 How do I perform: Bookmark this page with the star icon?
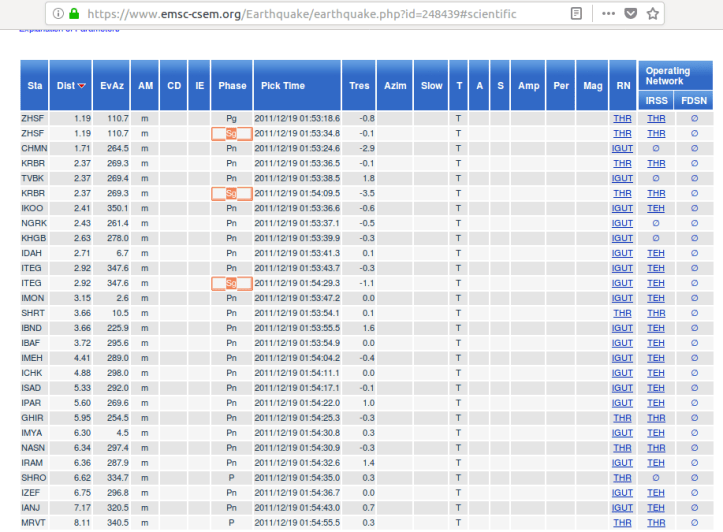(654, 14)
